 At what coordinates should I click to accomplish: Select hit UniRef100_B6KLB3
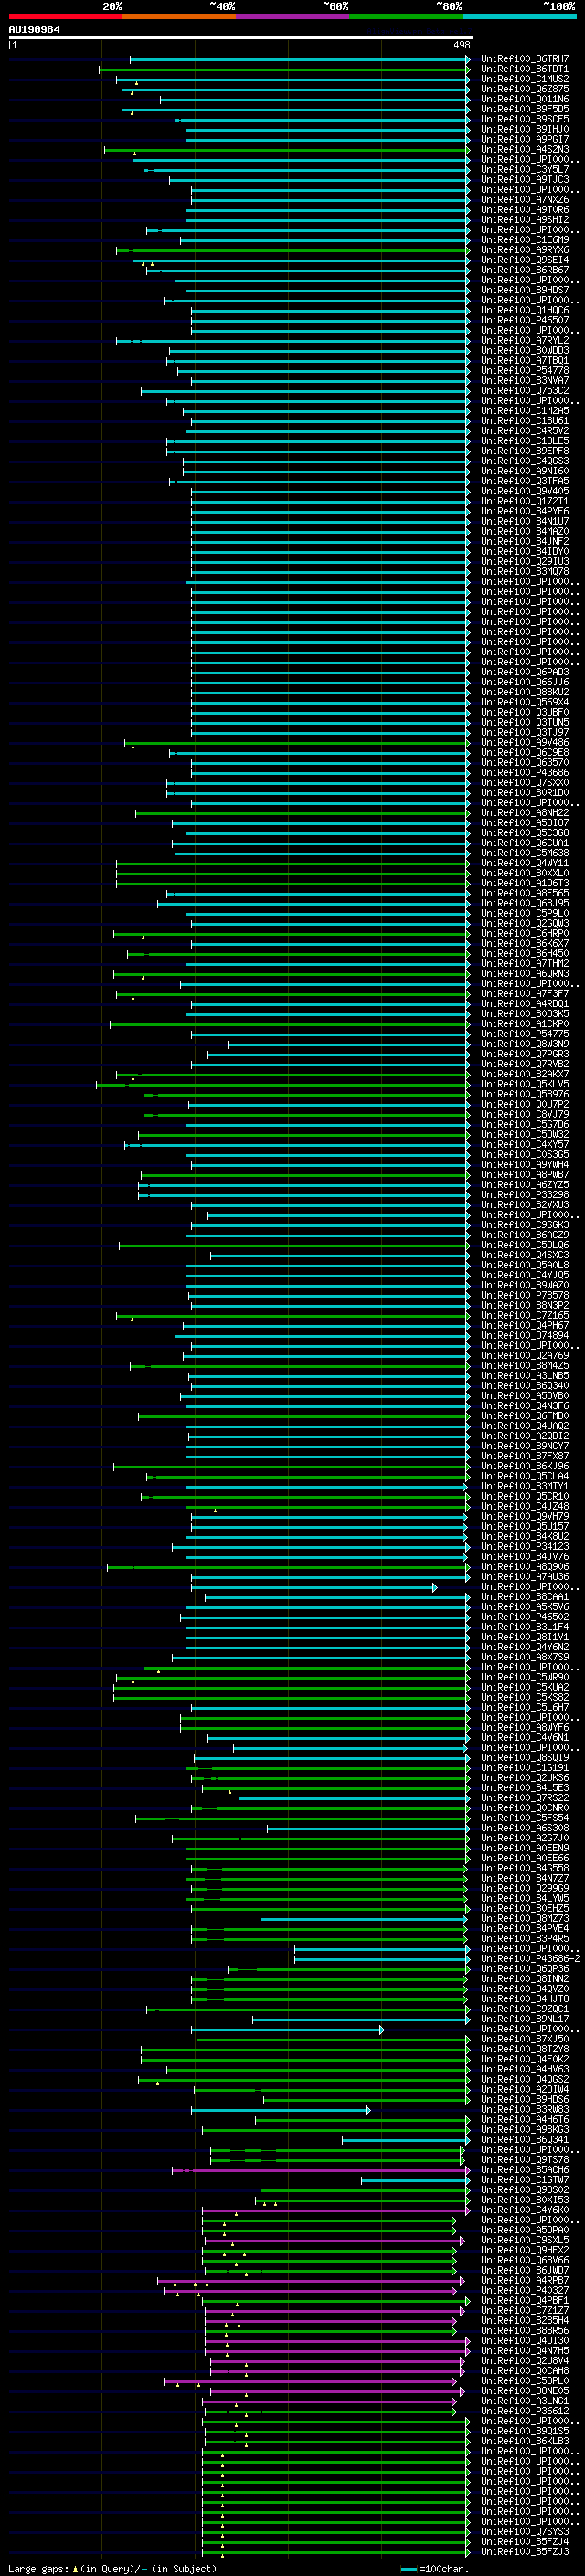pyautogui.click(x=524, y=2441)
